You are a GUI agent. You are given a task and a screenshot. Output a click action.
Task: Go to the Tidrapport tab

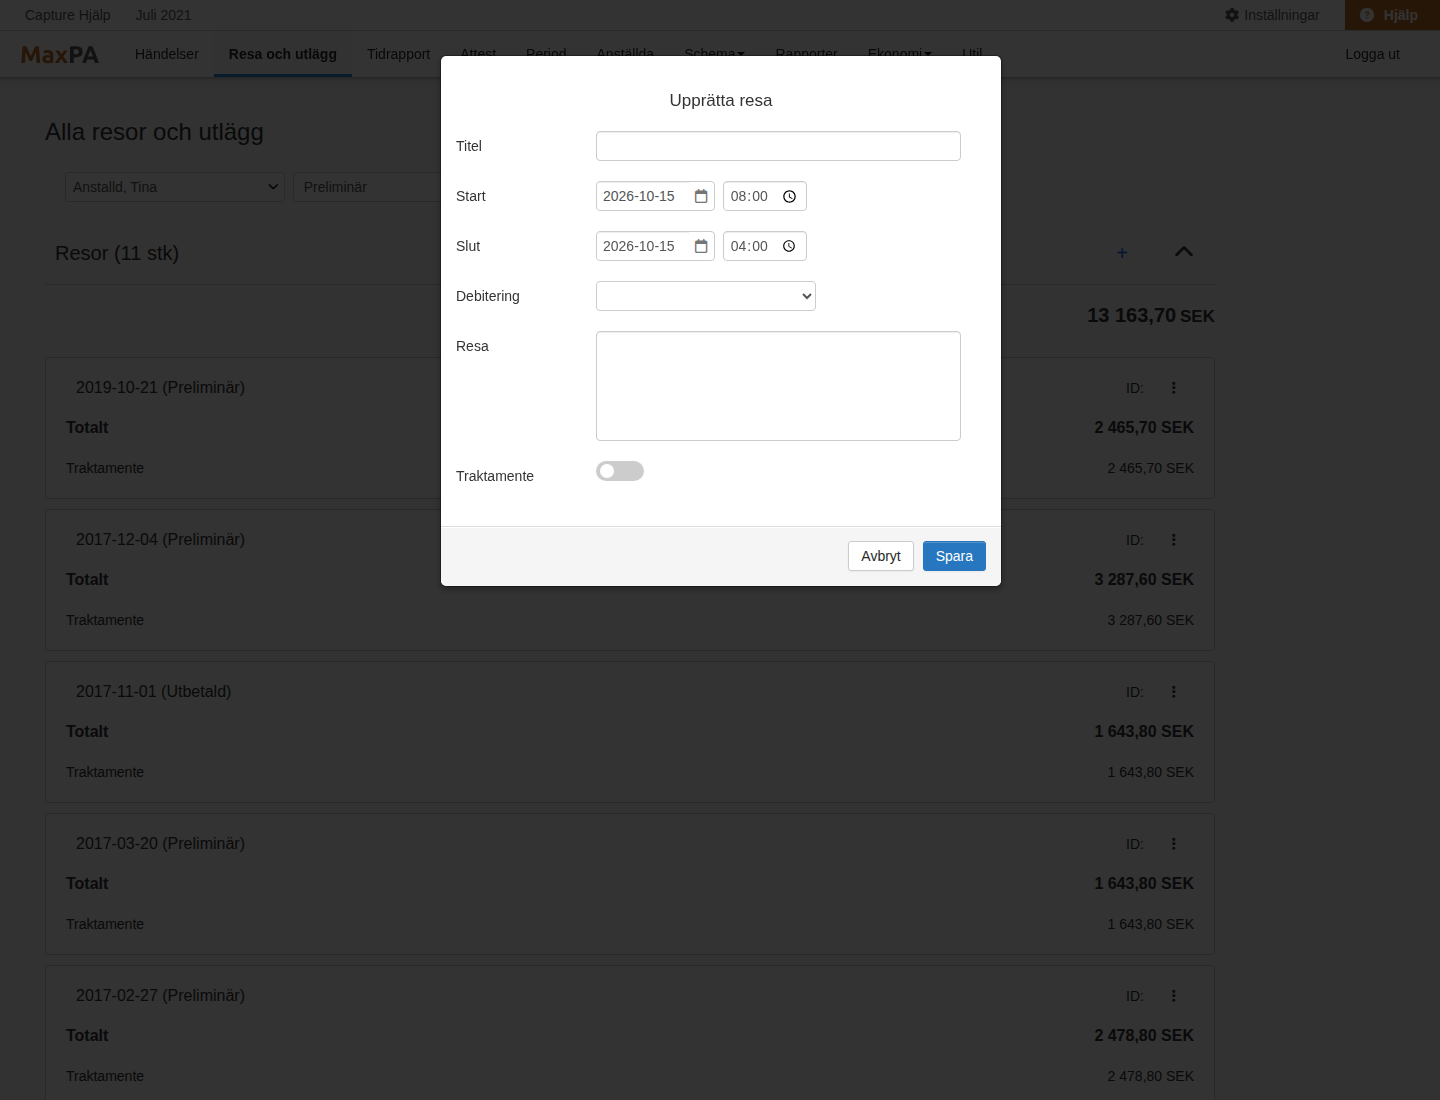click(x=398, y=54)
